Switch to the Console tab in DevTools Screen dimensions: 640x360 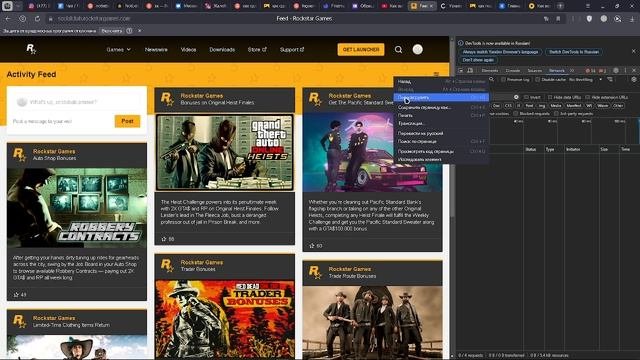click(513, 70)
